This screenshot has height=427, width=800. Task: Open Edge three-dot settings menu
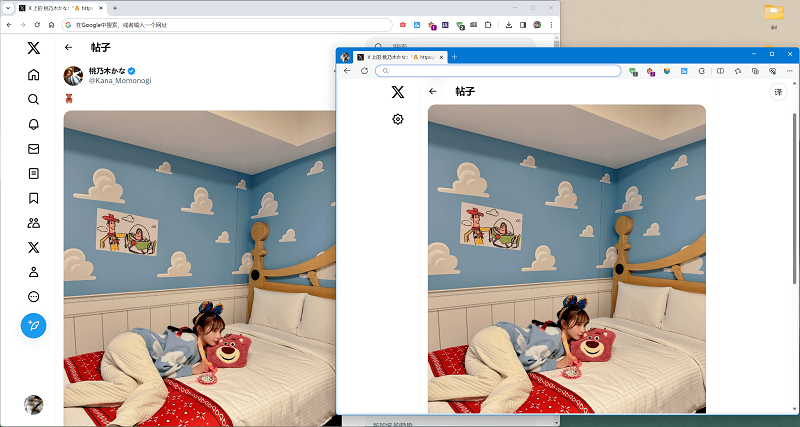point(790,71)
